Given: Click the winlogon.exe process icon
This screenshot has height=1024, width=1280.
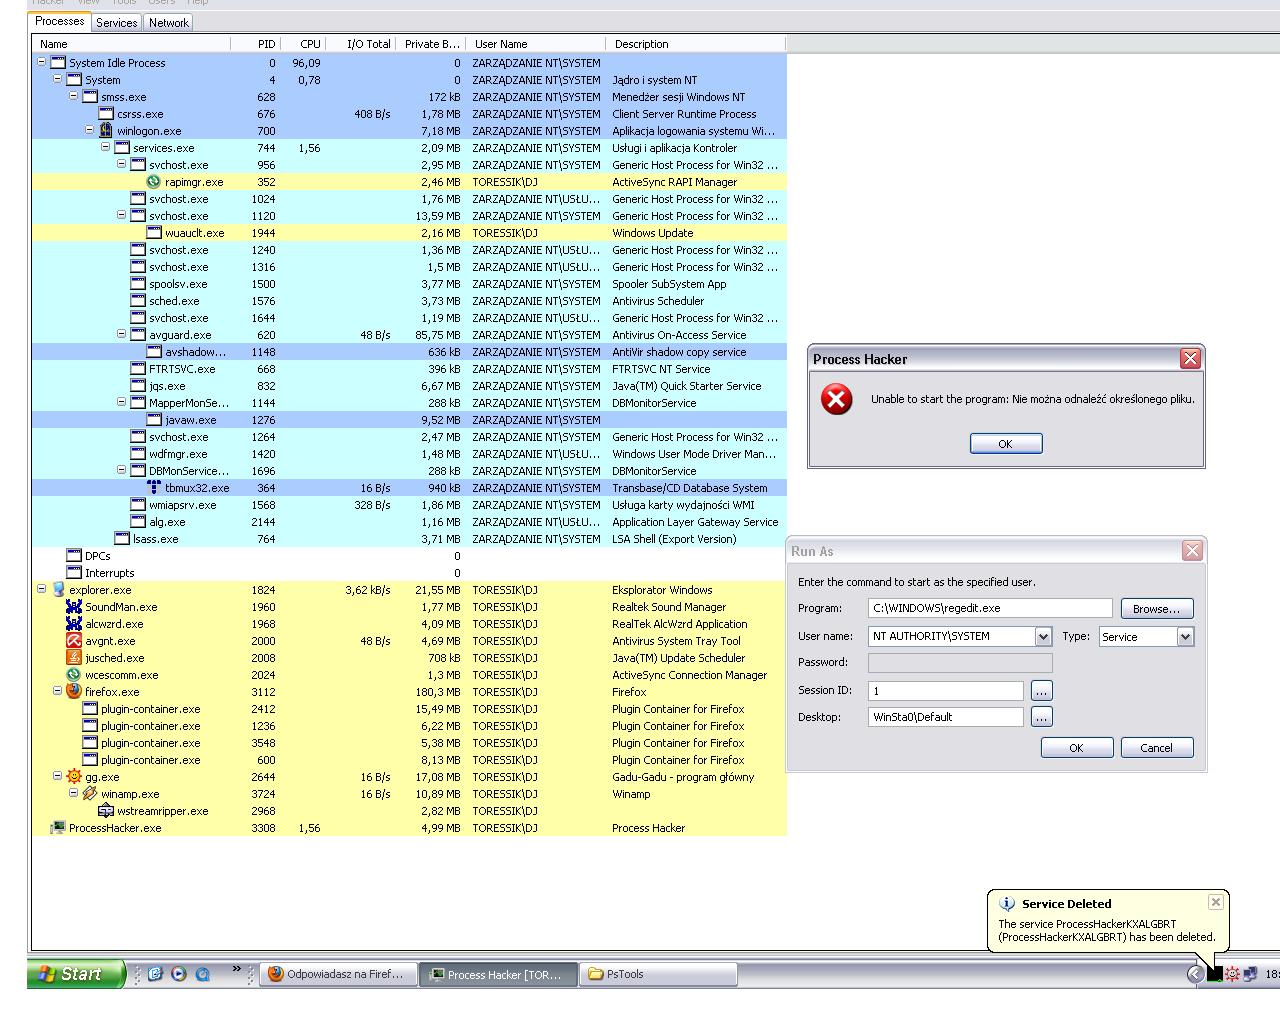Looking at the screenshot, I should click(x=106, y=131).
